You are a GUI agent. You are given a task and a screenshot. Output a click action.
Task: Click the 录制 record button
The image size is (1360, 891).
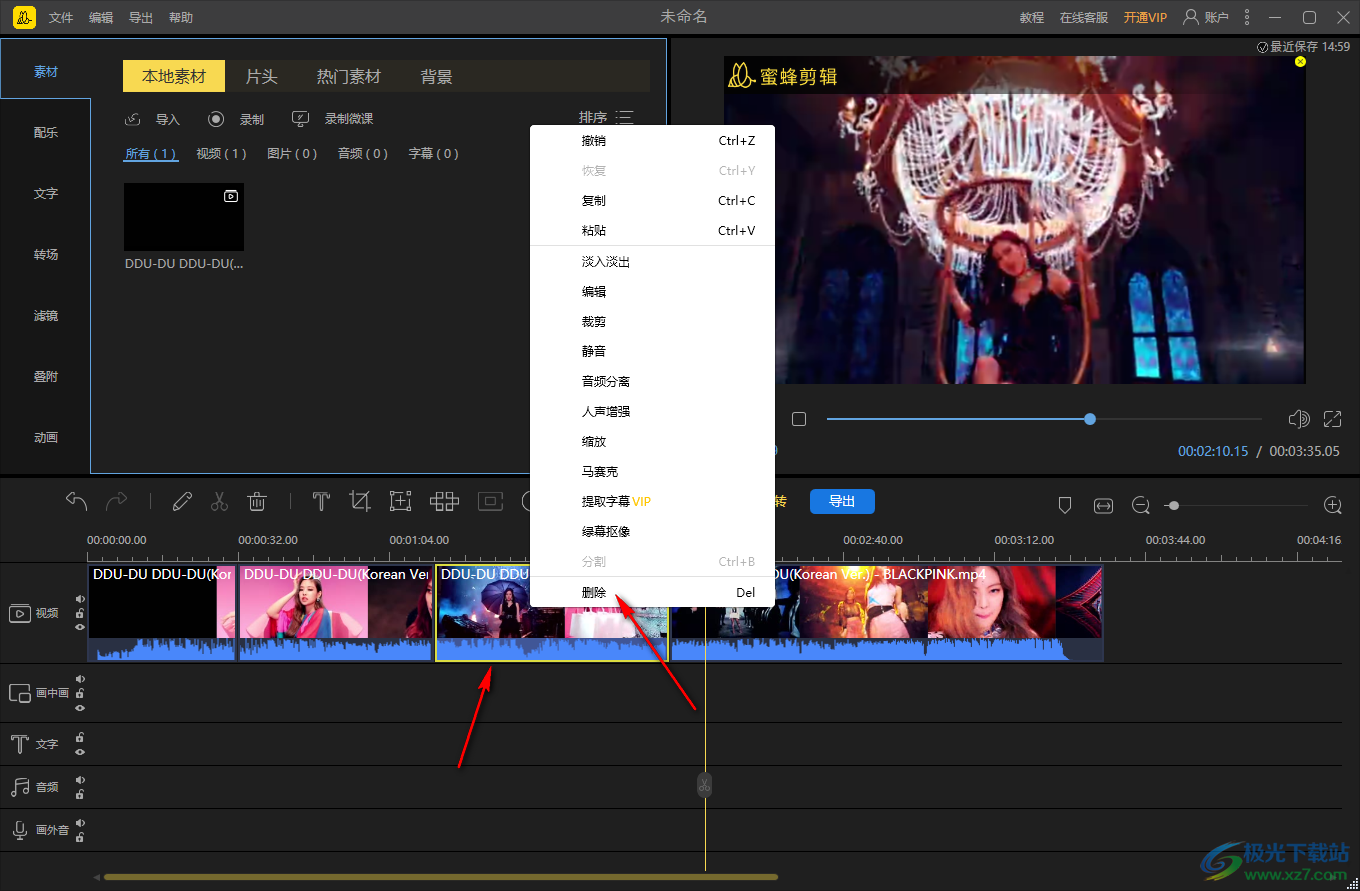[236, 119]
